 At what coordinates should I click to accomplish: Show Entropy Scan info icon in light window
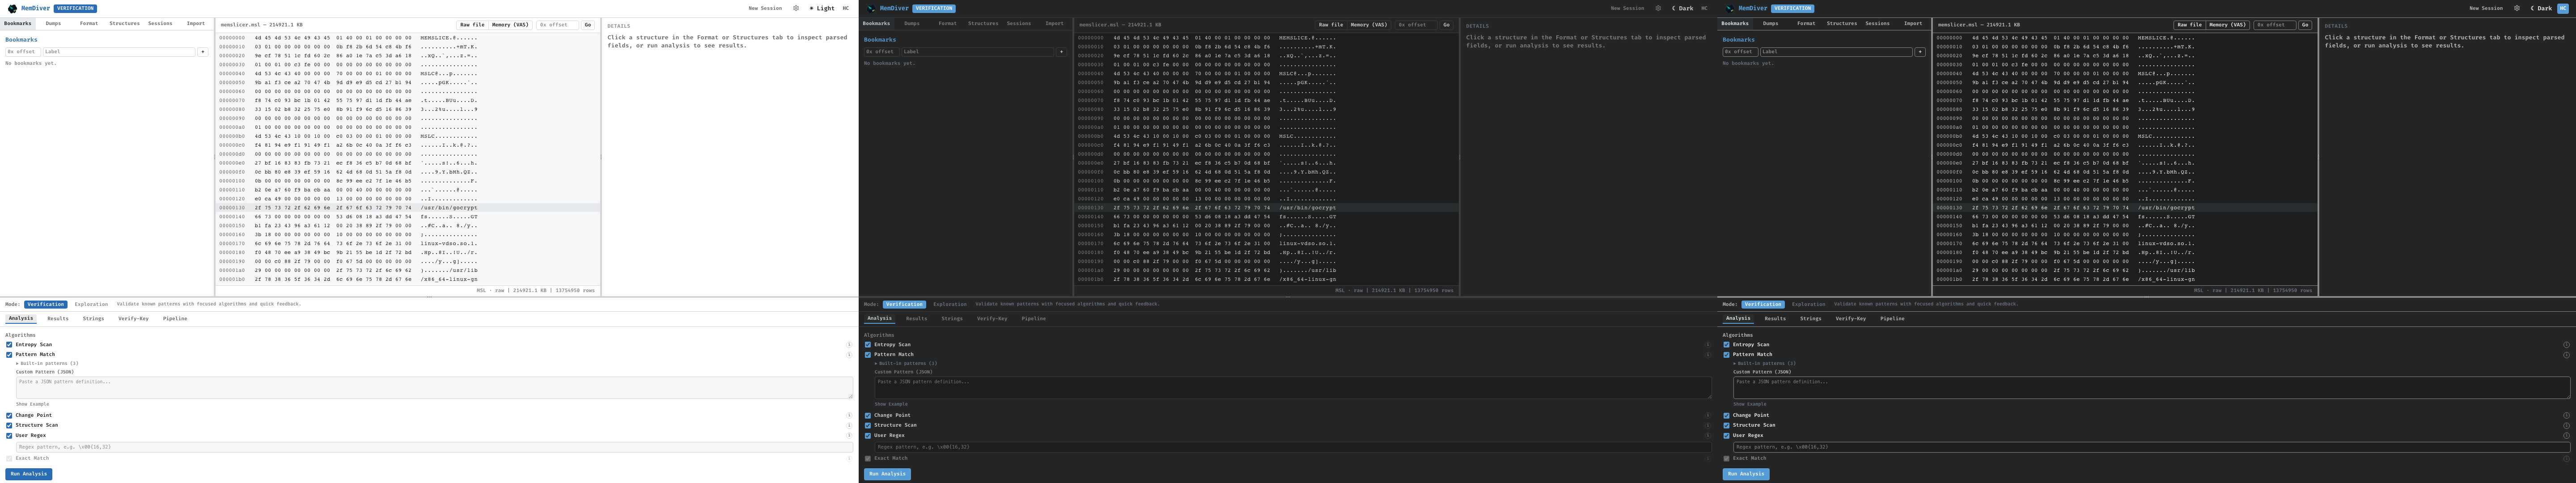click(x=849, y=345)
